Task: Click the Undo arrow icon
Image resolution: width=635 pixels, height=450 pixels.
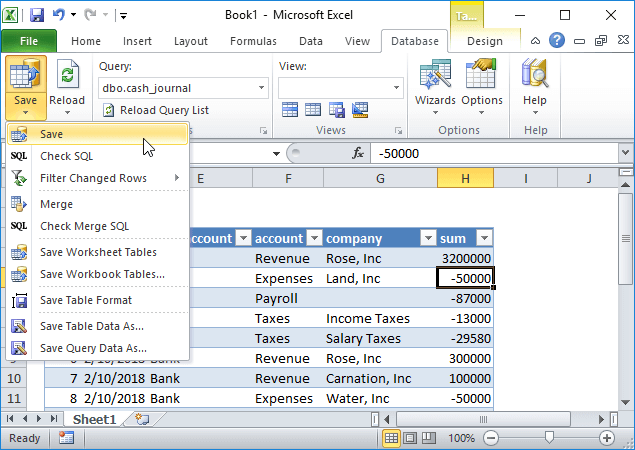Action: (x=59, y=15)
